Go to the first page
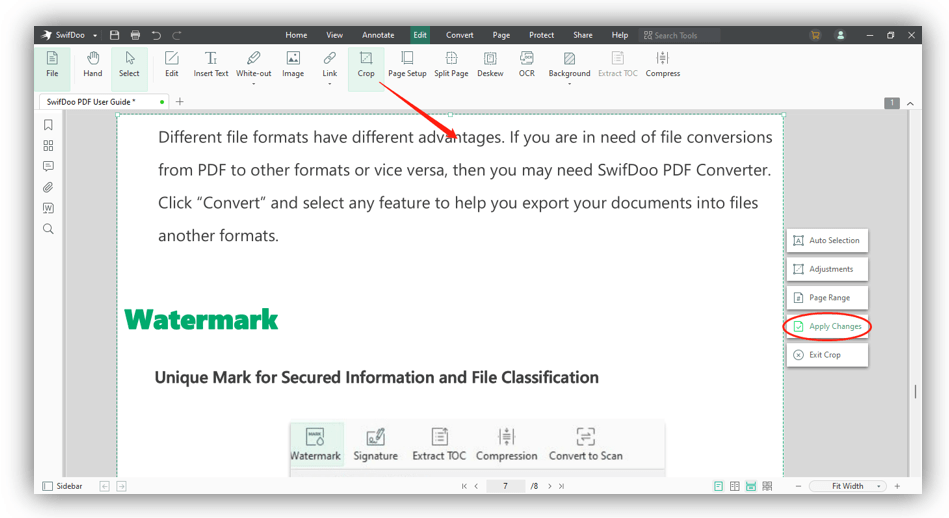This screenshot has height=518, width=949. coord(464,486)
